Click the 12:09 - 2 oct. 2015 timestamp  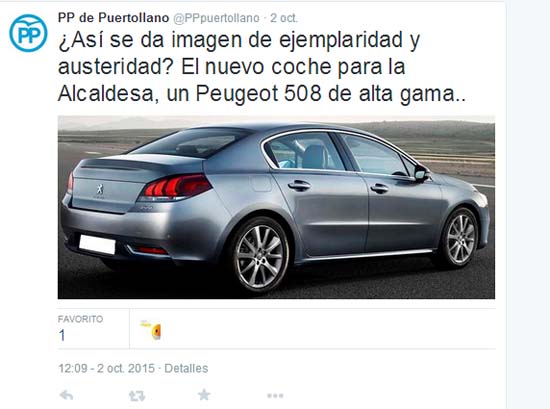coord(106,368)
